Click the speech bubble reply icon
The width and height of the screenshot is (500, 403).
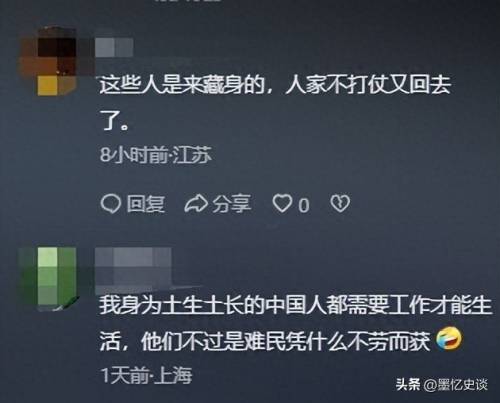110,203
